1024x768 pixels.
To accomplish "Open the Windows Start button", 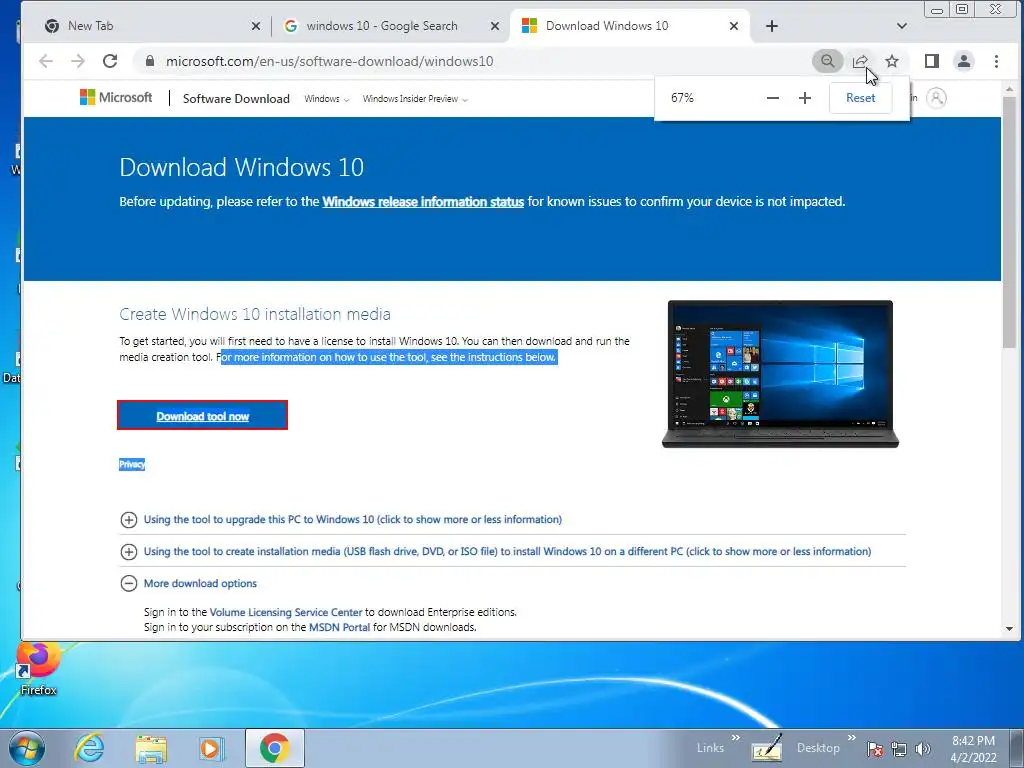I will [x=26, y=748].
